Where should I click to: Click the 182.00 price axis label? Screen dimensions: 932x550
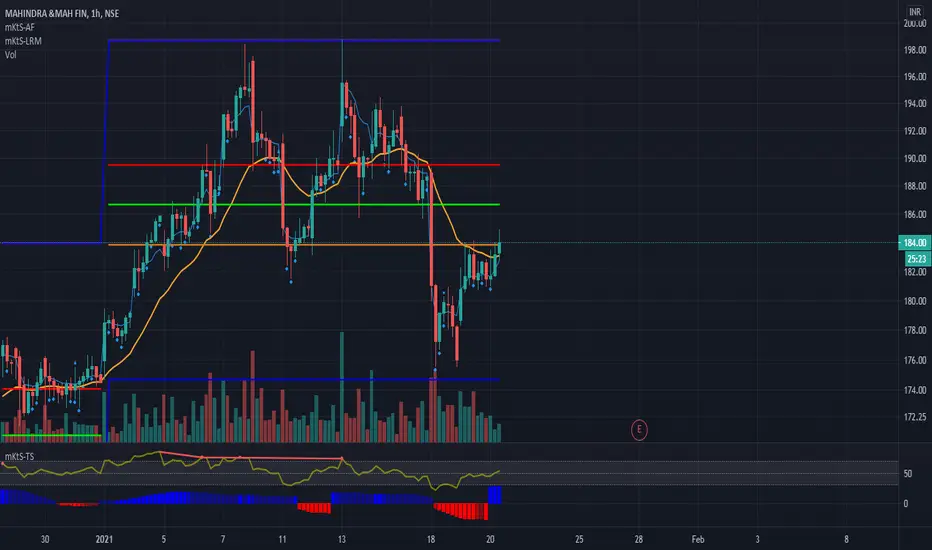[x=915, y=272]
